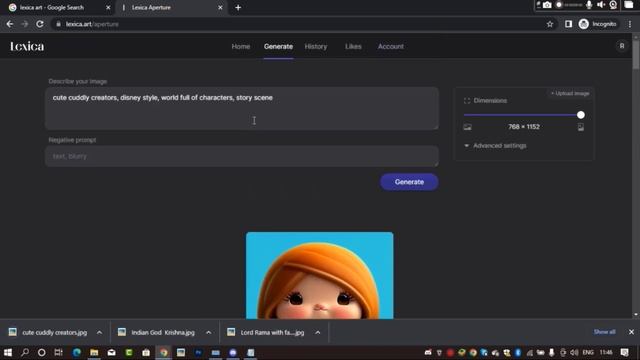The width and height of the screenshot is (640, 360).
Task: Click the Bluetooth tray icon
Action: (x=518, y=352)
